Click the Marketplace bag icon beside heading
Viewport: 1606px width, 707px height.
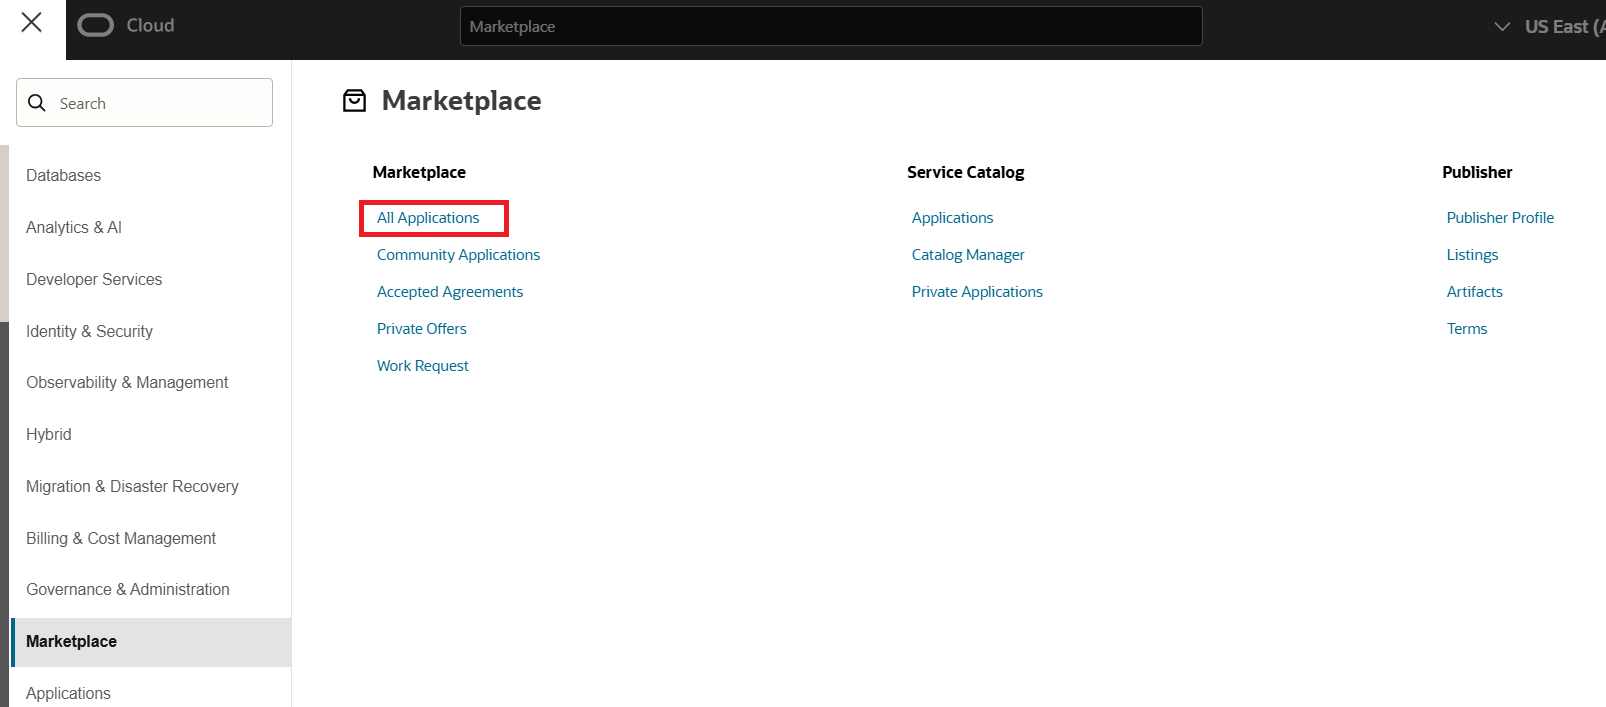coord(355,101)
